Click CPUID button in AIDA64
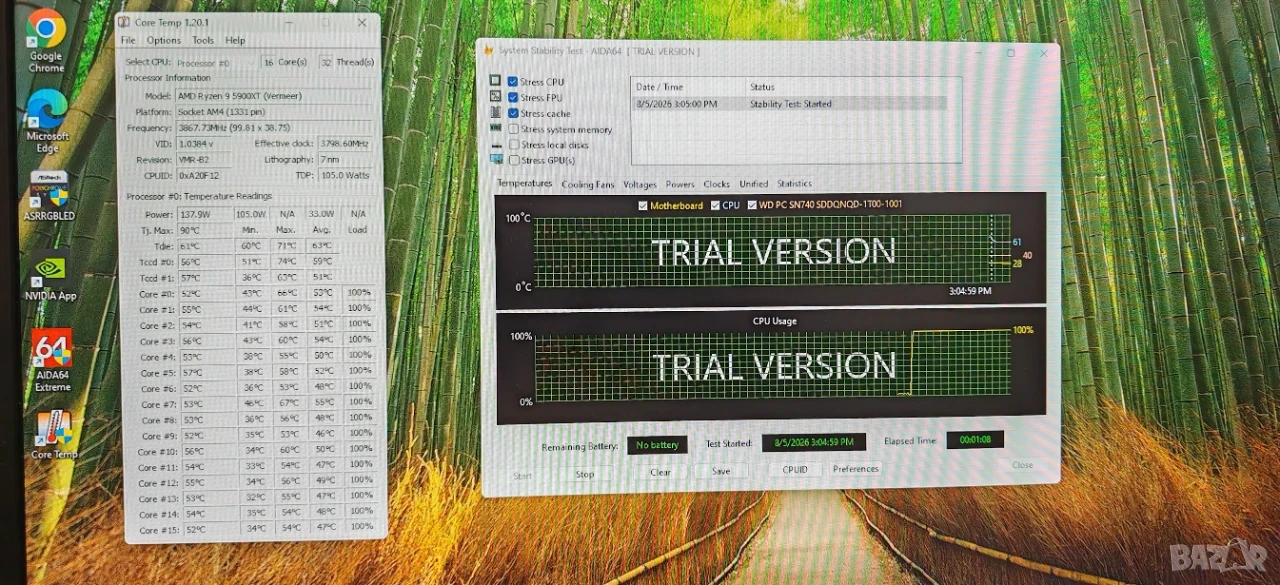 pos(795,469)
